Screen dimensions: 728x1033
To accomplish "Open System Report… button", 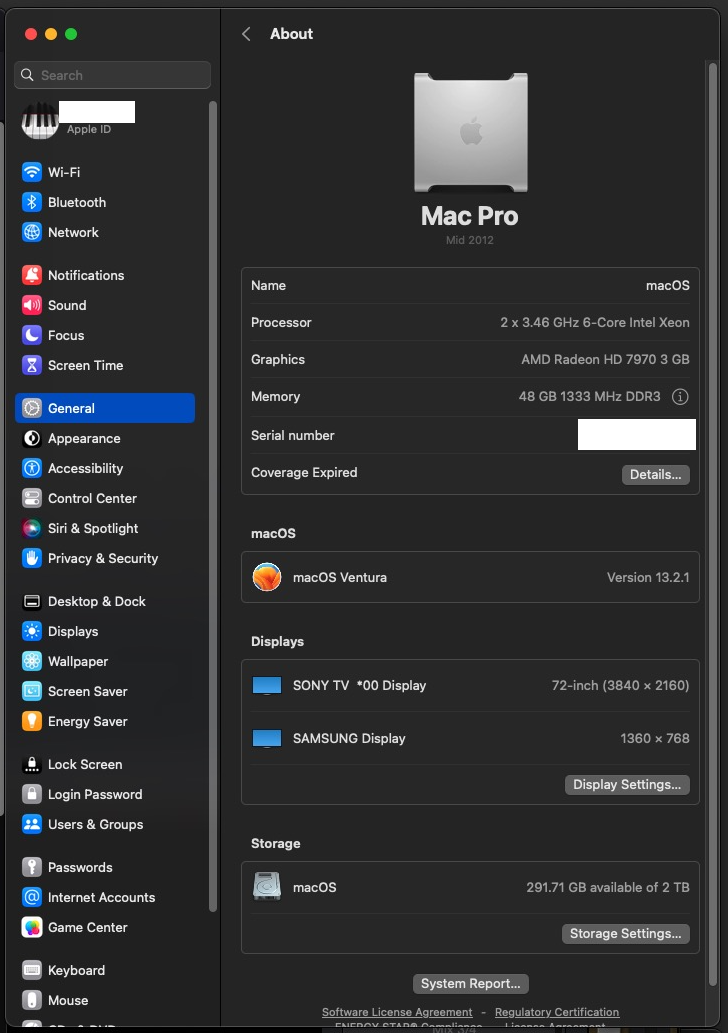I will point(470,984).
